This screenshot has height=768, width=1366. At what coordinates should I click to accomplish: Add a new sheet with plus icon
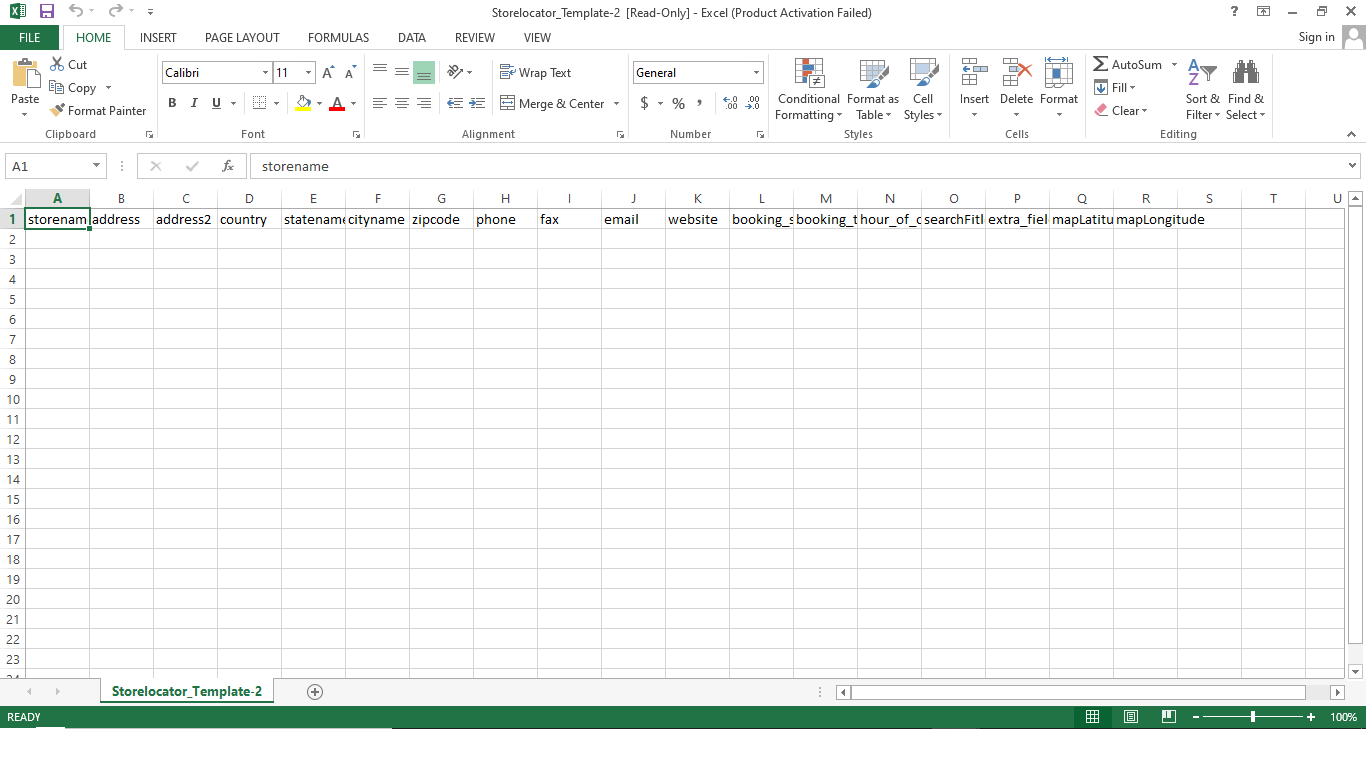tap(315, 692)
